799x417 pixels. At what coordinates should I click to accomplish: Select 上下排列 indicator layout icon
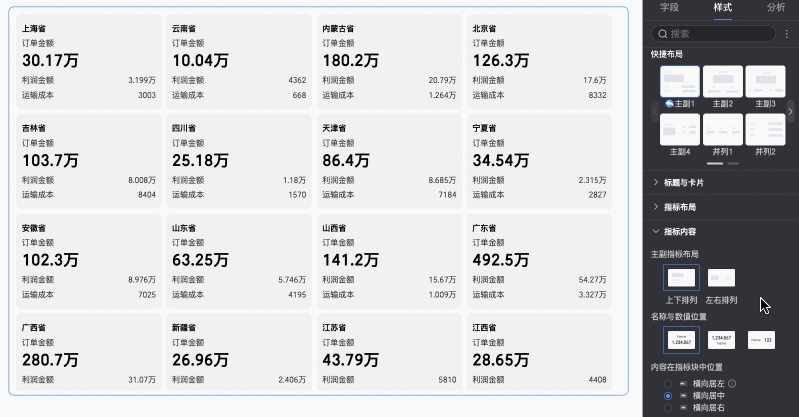click(x=681, y=278)
